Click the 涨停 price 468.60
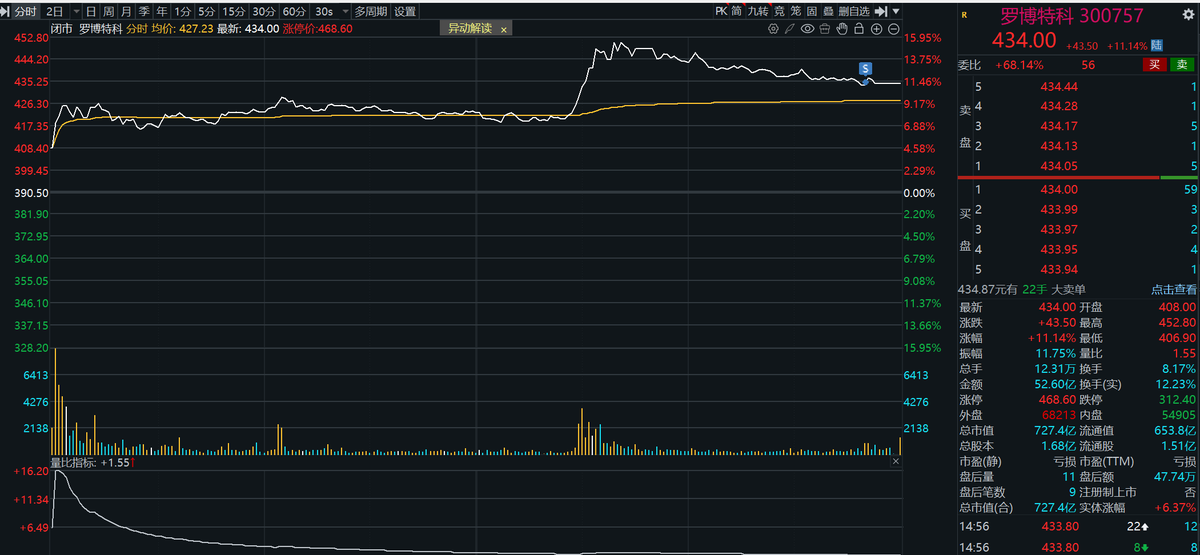 point(1056,399)
